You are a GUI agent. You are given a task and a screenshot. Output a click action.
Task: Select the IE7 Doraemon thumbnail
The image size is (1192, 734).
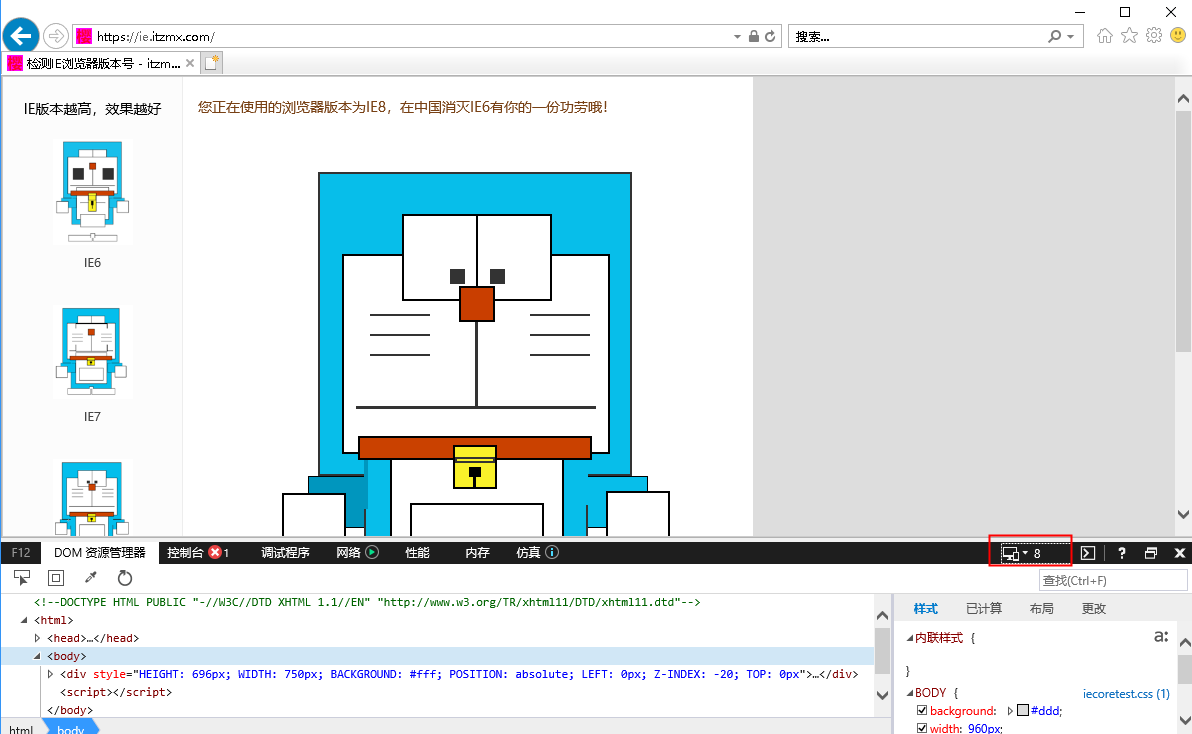click(92, 352)
